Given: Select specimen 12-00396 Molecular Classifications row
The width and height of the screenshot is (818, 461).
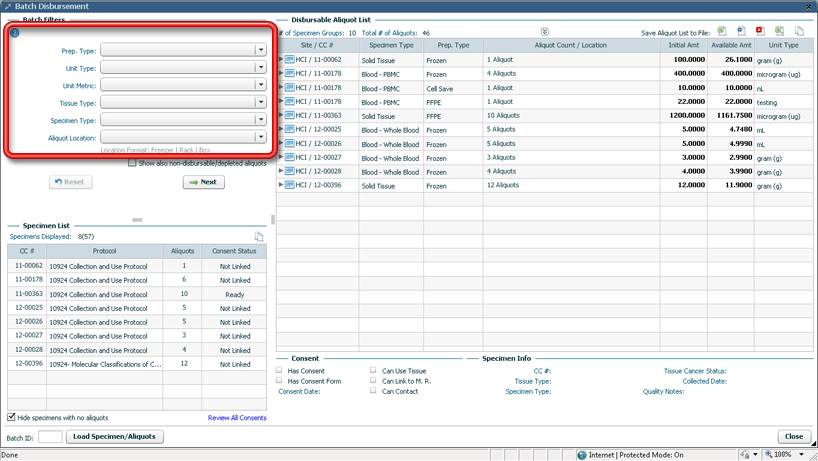Looking at the screenshot, I should click(137, 364).
